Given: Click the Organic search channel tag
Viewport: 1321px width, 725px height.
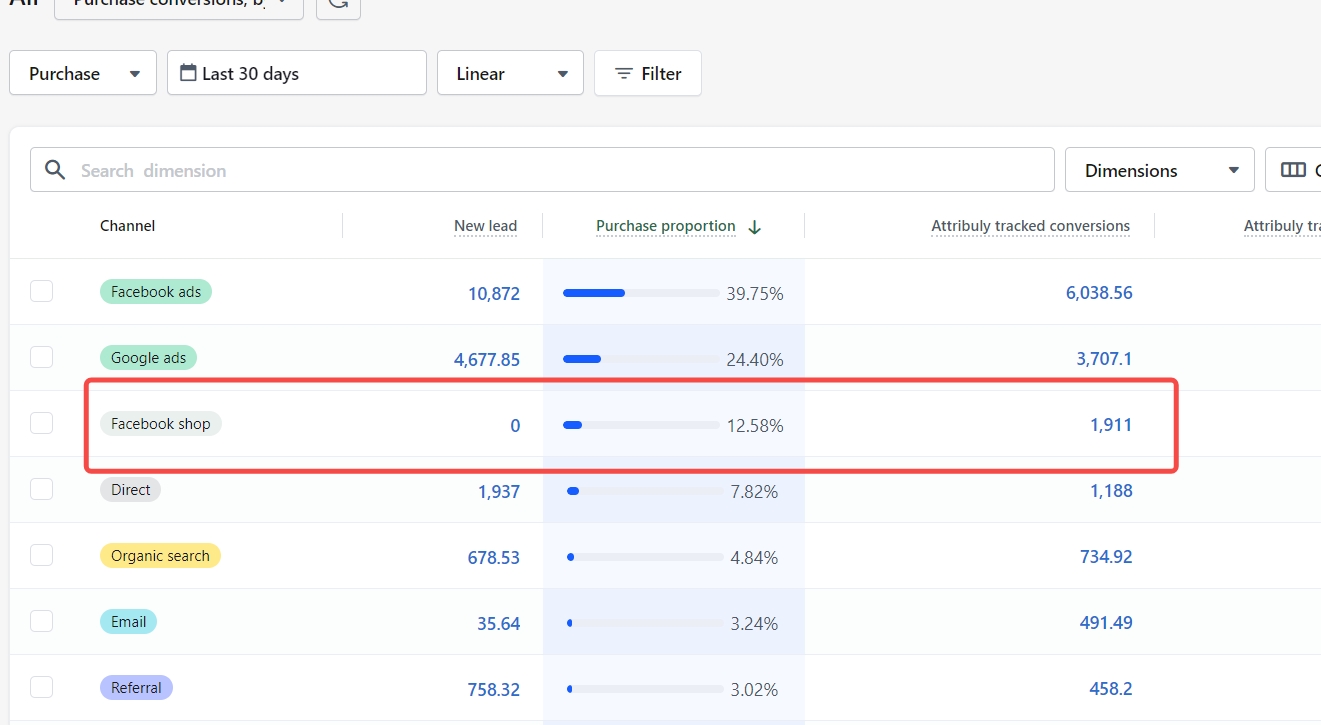Looking at the screenshot, I should click(x=160, y=556).
